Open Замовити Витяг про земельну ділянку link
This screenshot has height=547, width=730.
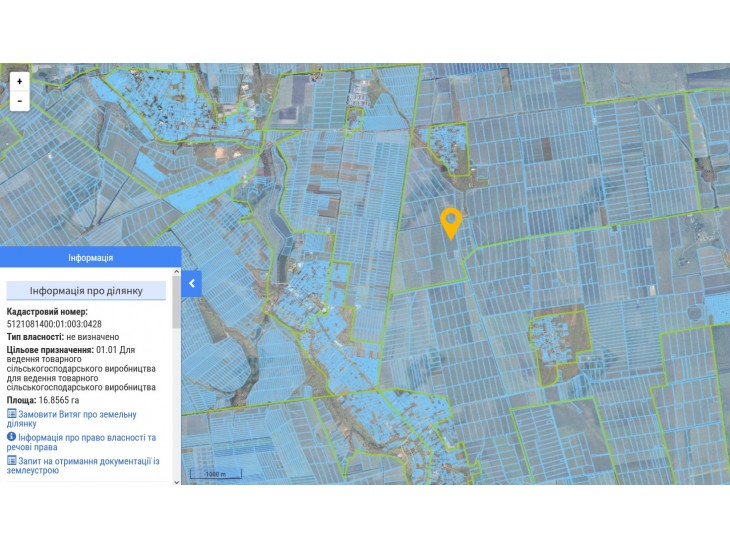[72, 419]
